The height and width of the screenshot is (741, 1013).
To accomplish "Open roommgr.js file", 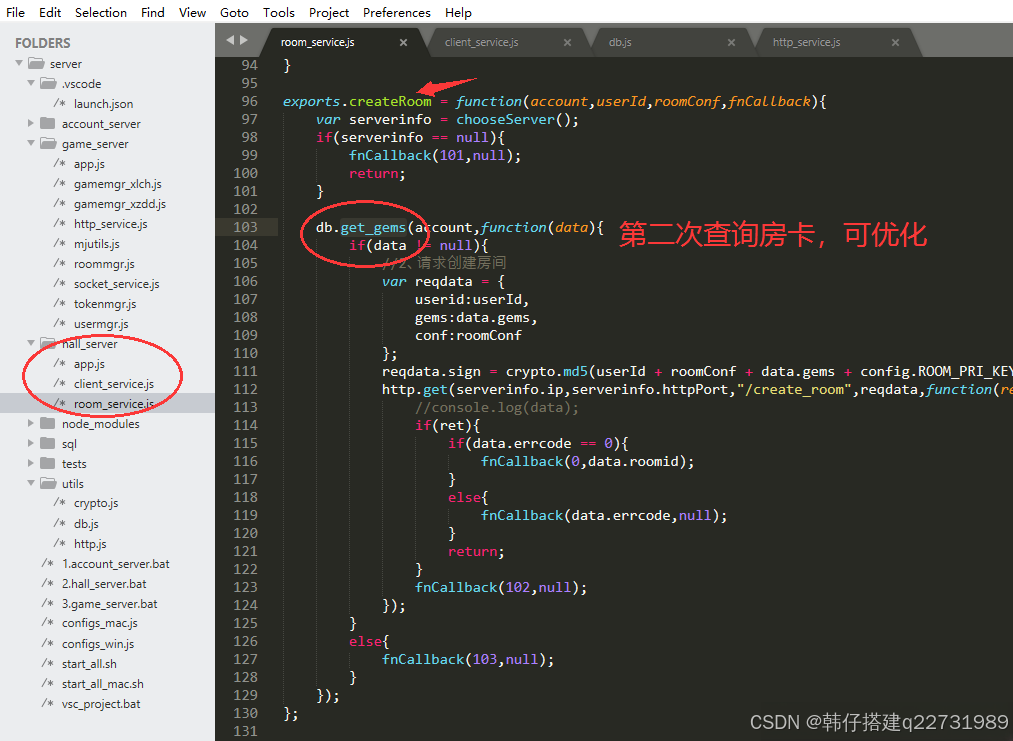I will 104,264.
